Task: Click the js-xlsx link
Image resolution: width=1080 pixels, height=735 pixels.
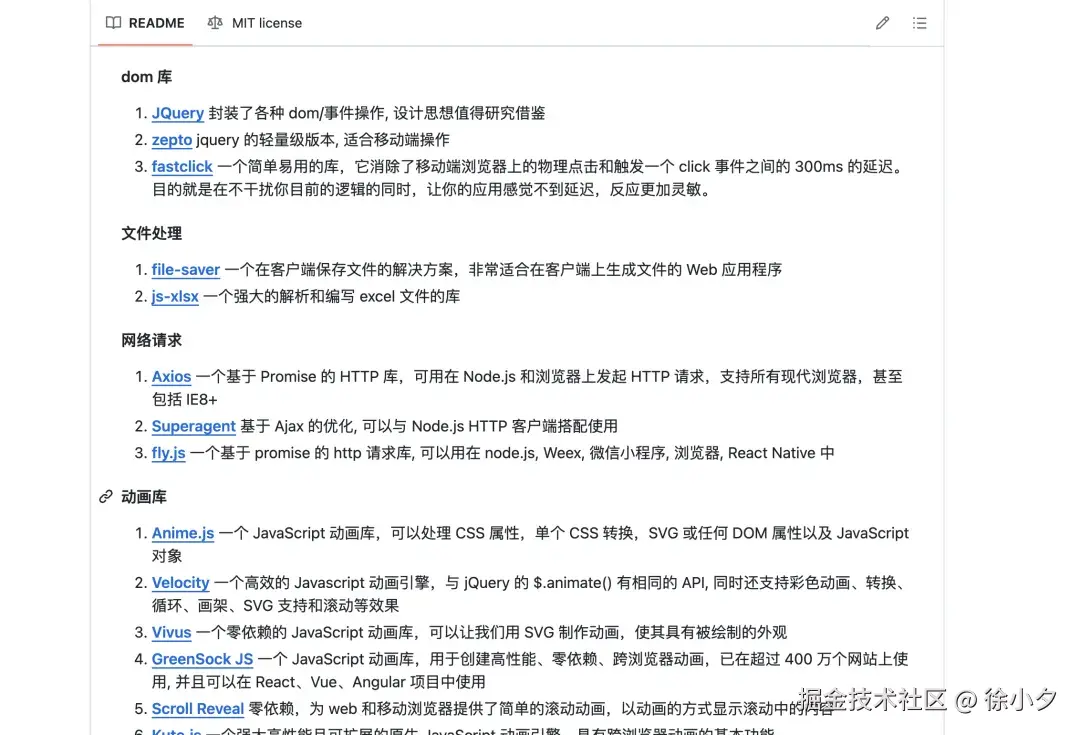Action: point(175,296)
